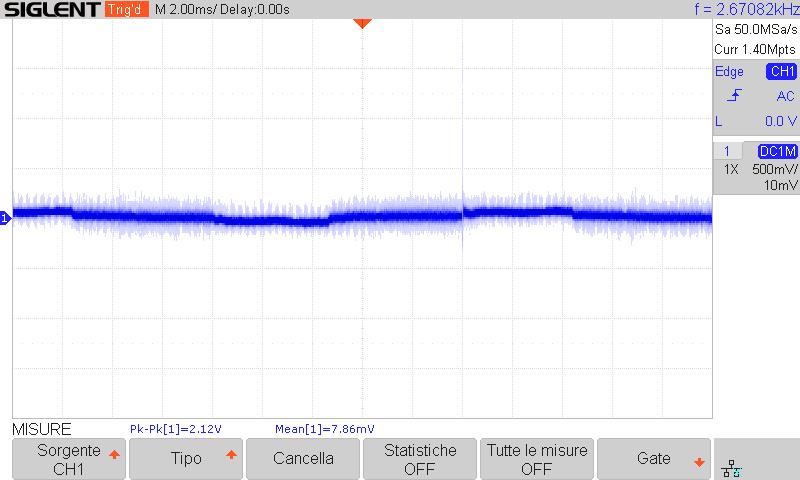Click the orange trigger position marker
The height and width of the screenshot is (480, 800).
click(362, 23)
